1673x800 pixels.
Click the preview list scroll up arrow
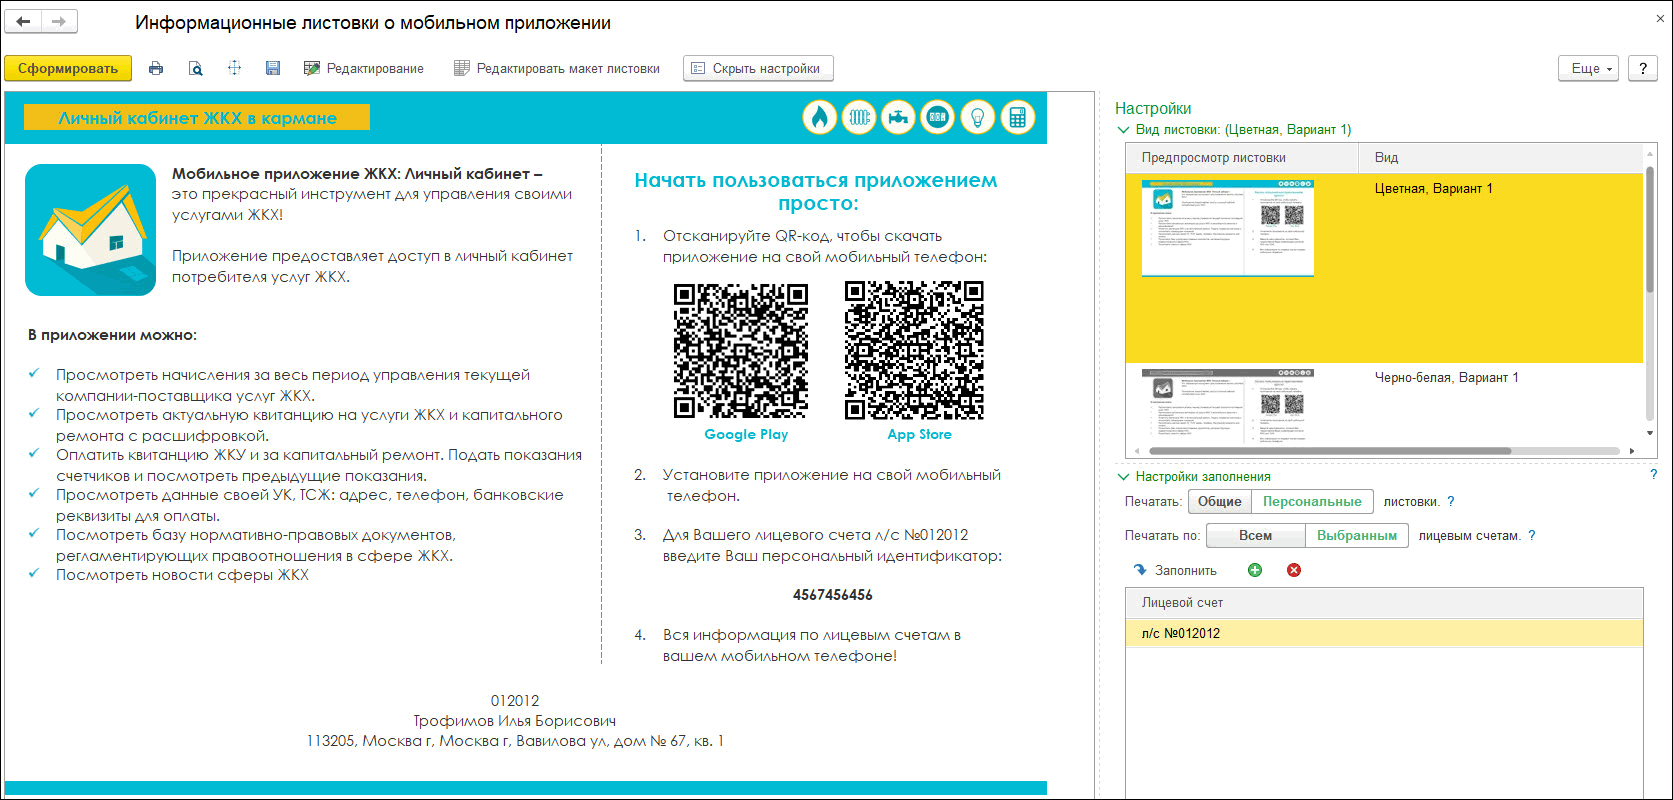pos(1650,156)
